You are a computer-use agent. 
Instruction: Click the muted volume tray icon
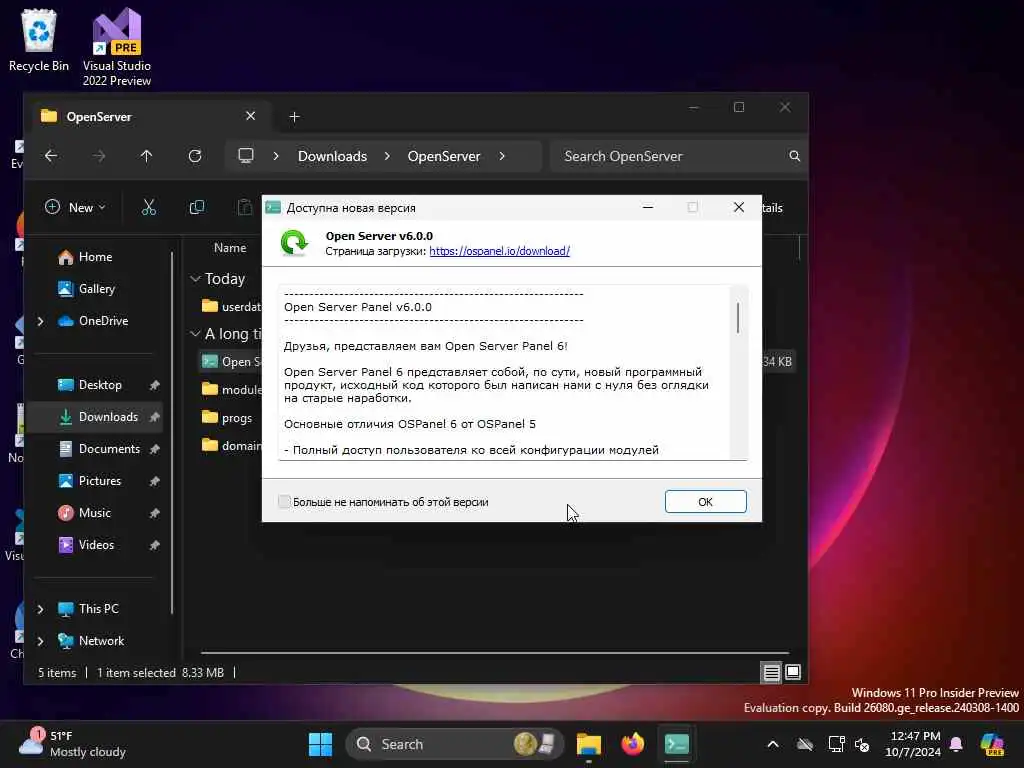tap(862, 744)
